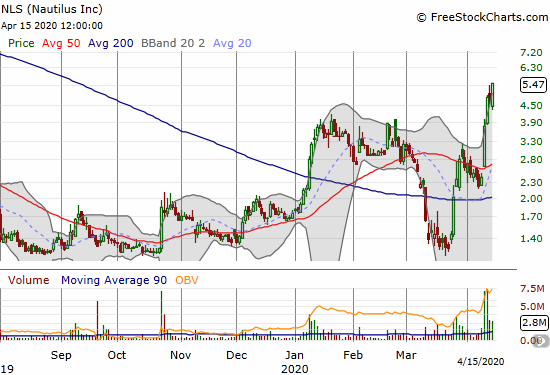The width and height of the screenshot is (550, 375).
Task: Click the tall green volume spike under 7.5M
Action: pos(487,315)
